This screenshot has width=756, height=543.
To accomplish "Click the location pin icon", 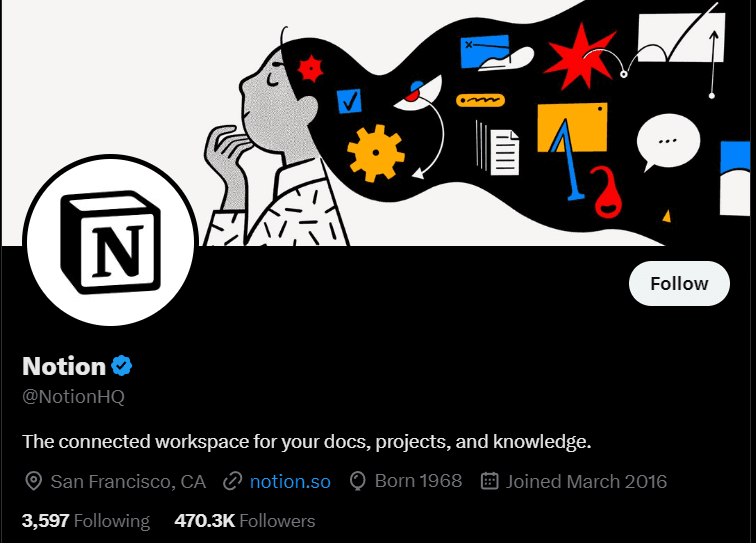I will [x=33, y=481].
